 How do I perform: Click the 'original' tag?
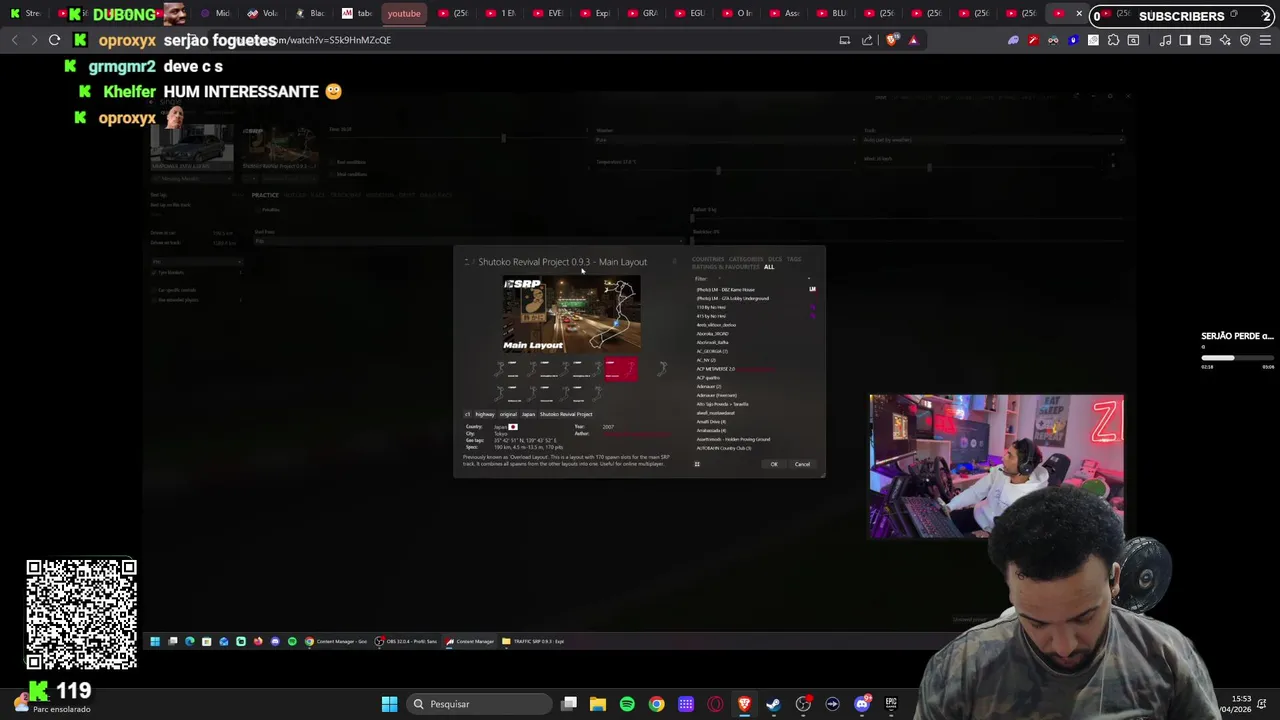(x=508, y=414)
